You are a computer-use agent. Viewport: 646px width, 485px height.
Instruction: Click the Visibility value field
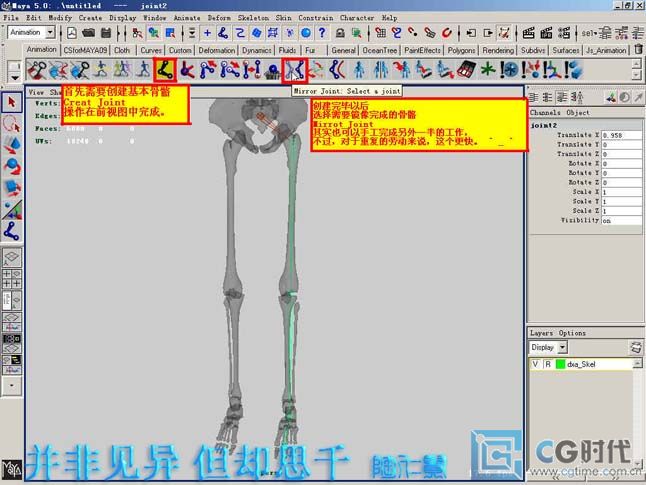[621, 221]
